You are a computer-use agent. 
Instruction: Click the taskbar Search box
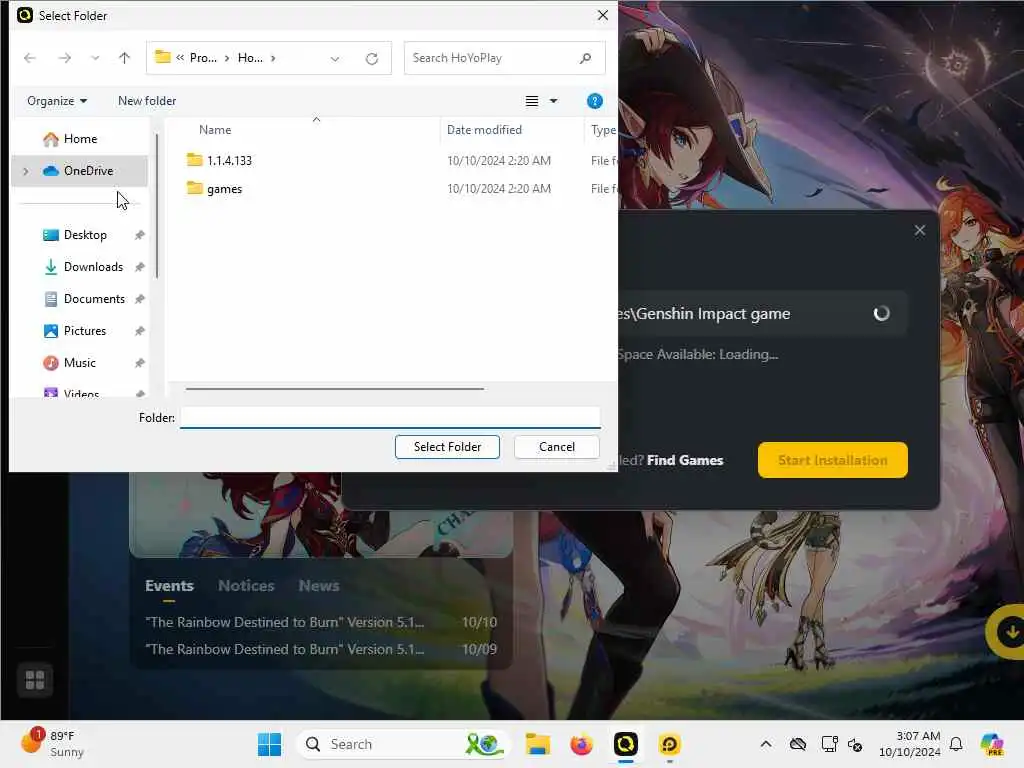[x=402, y=744]
